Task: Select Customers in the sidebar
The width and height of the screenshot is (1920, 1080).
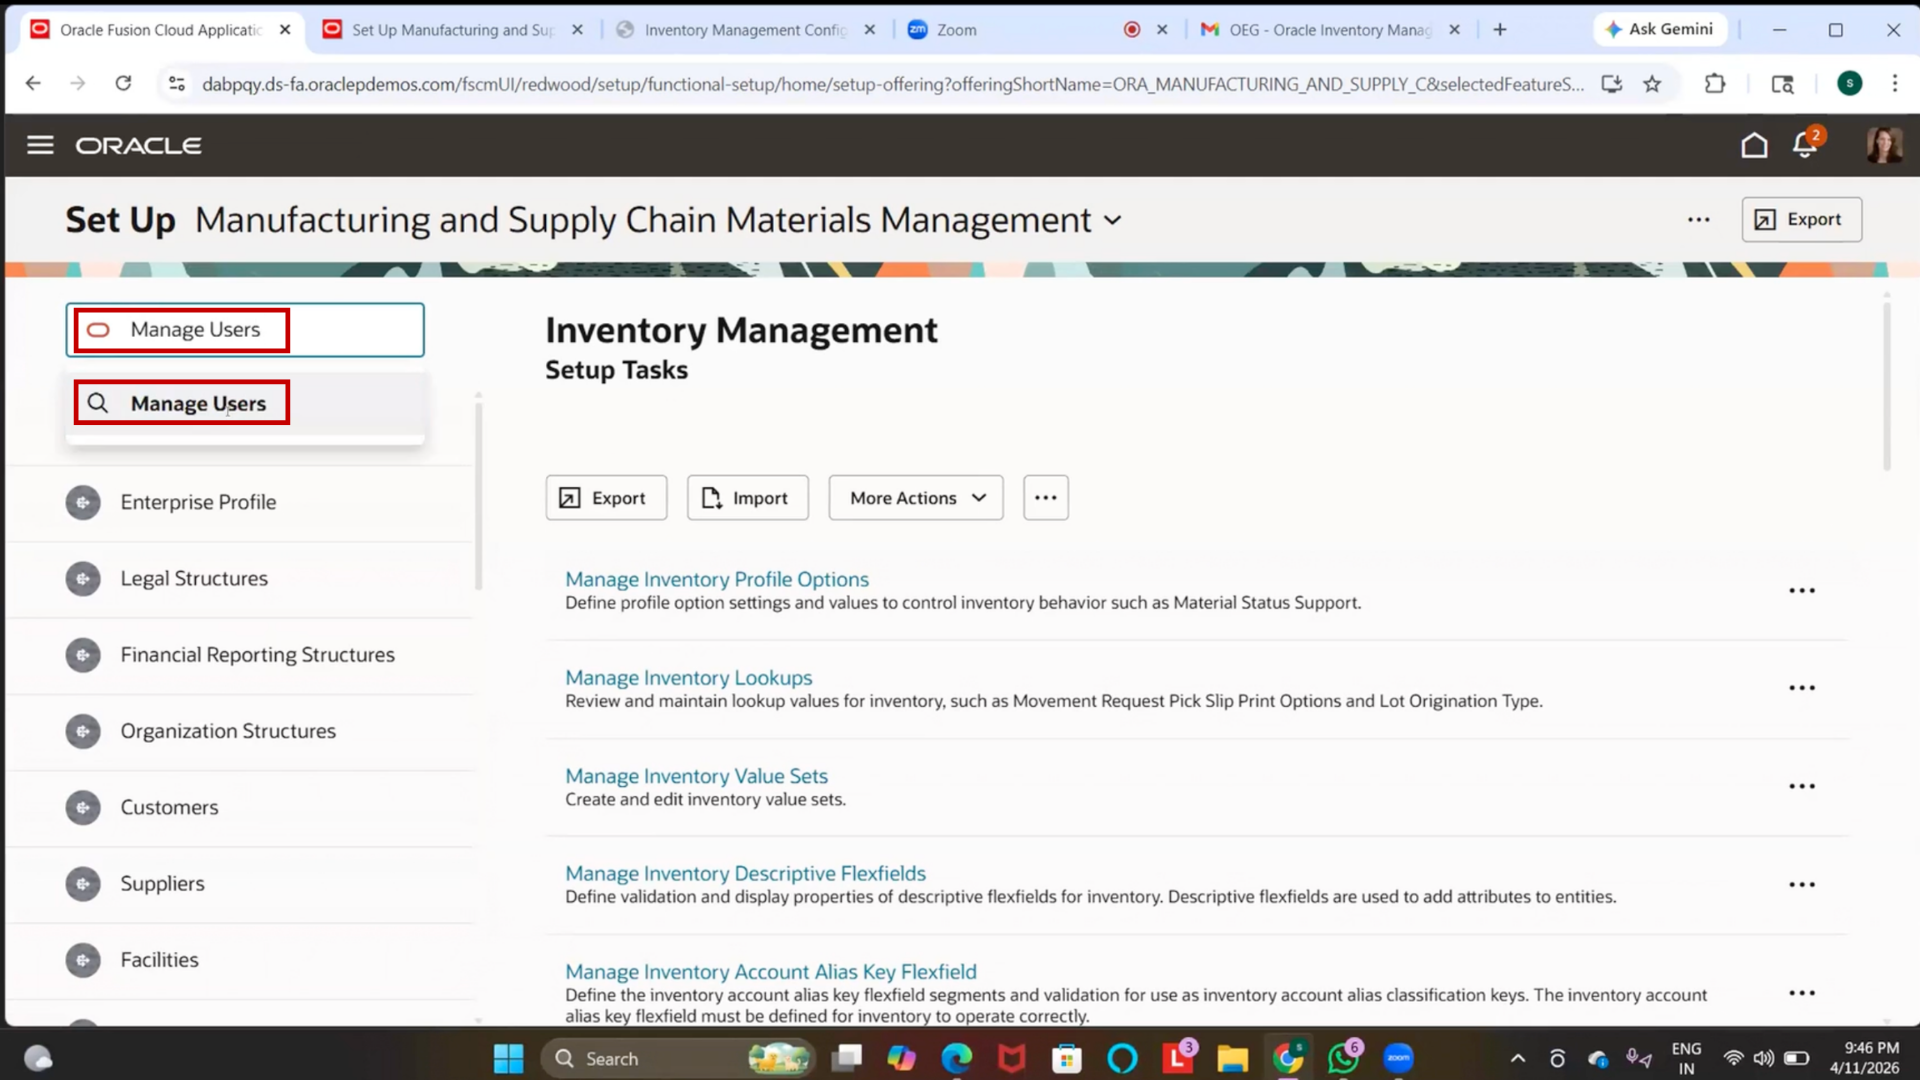Action: pyautogui.click(x=169, y=807)
